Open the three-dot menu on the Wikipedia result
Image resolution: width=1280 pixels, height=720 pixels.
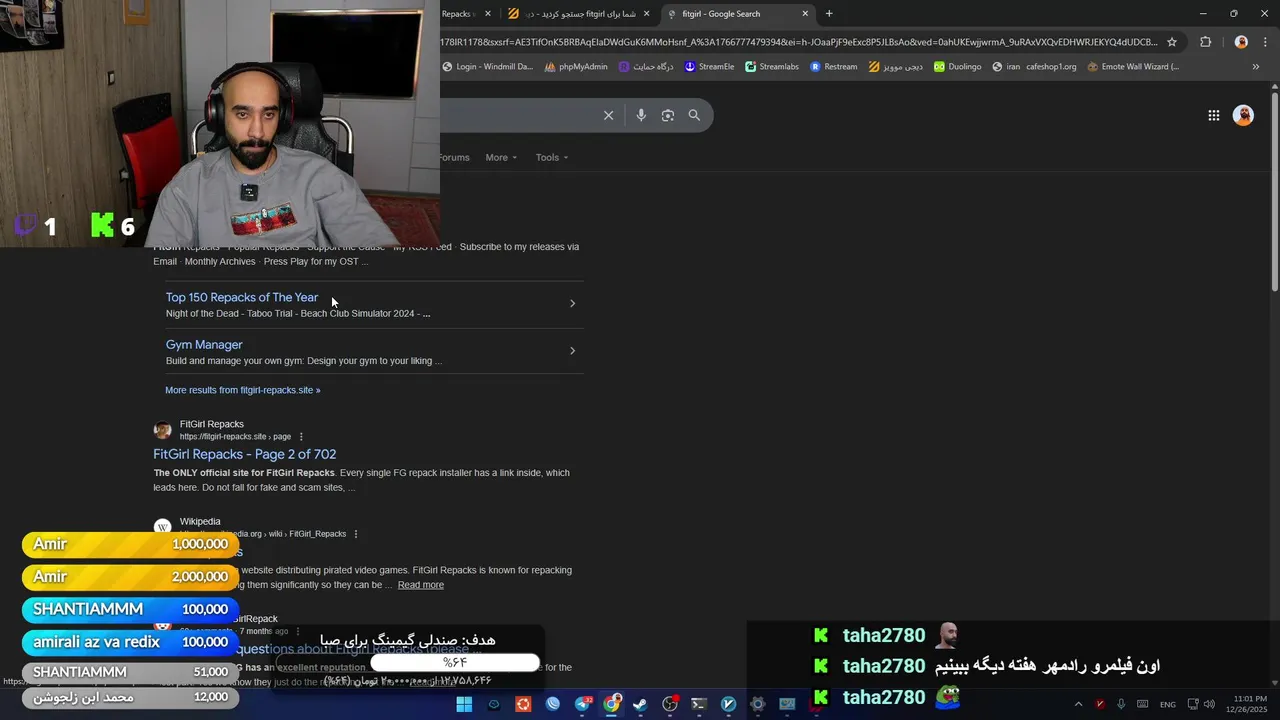pos(356,534)
